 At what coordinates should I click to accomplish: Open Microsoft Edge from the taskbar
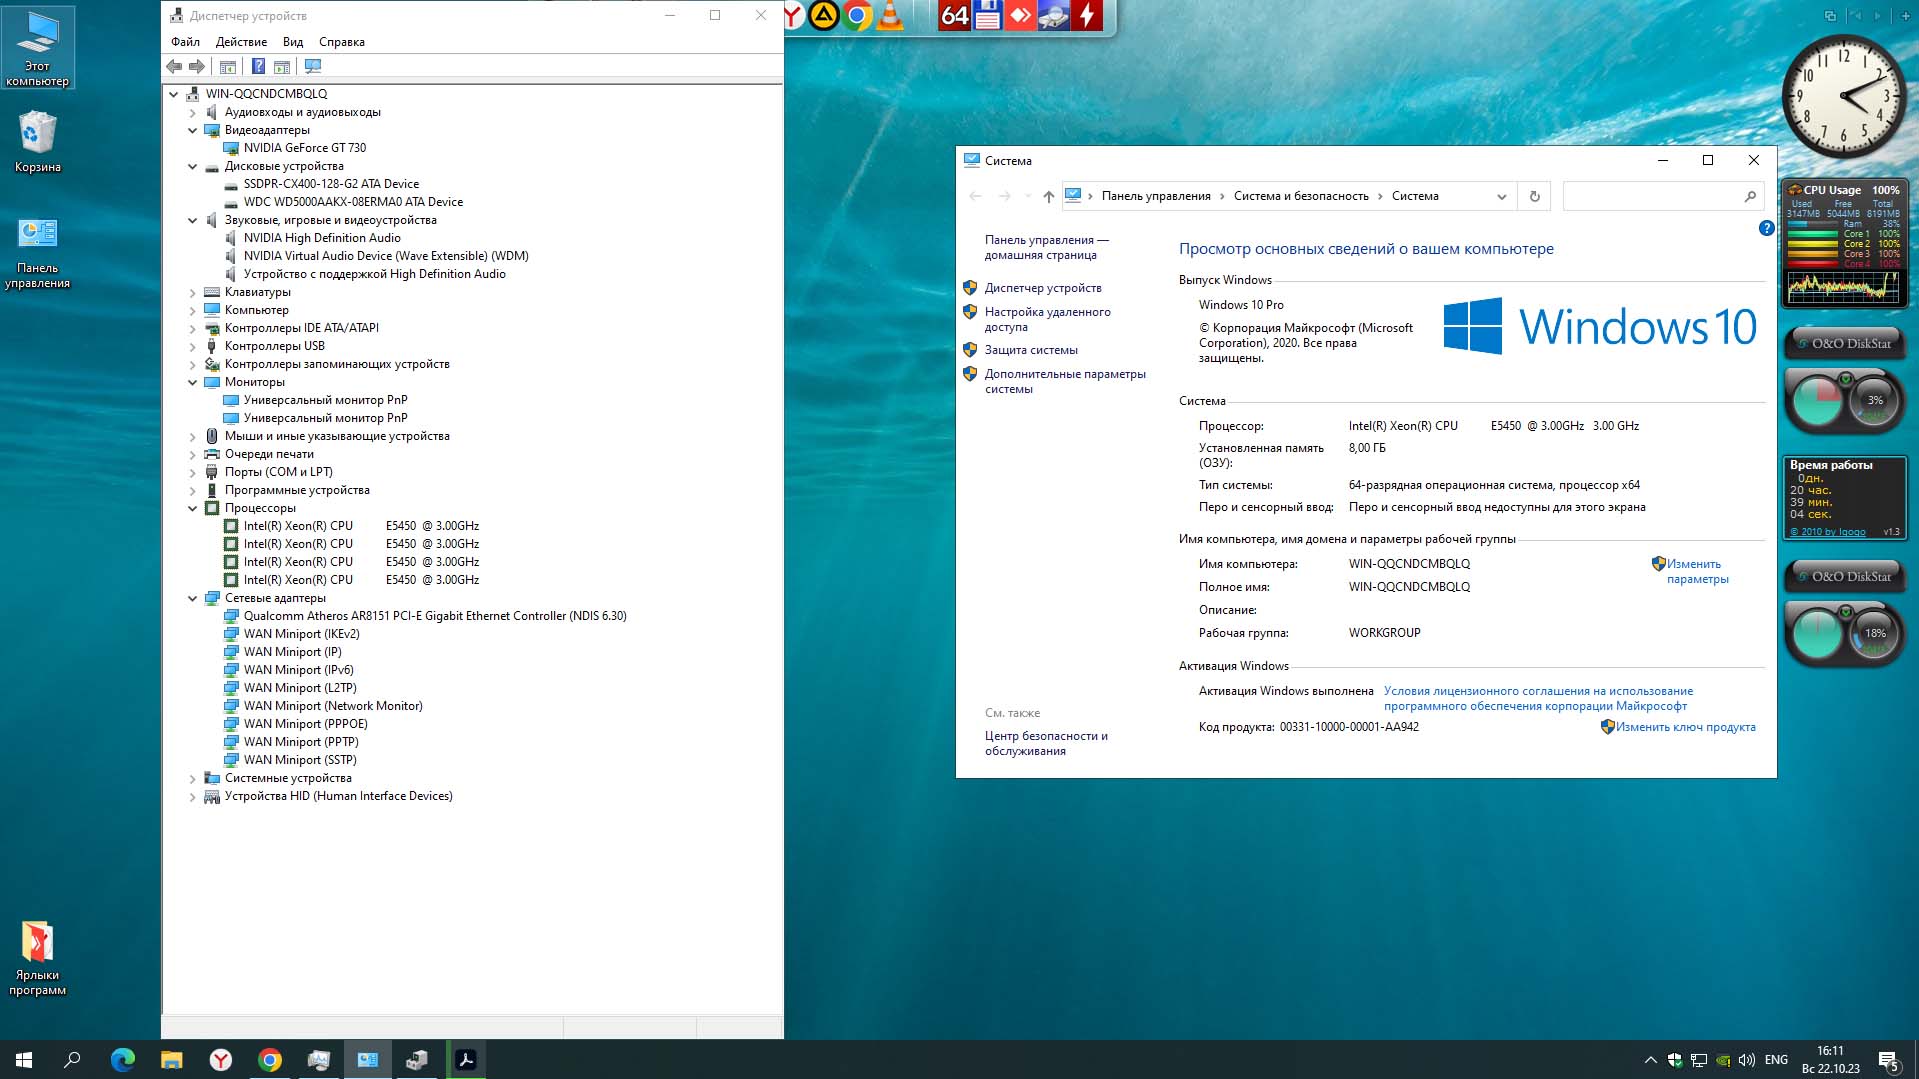[122, 1060]
